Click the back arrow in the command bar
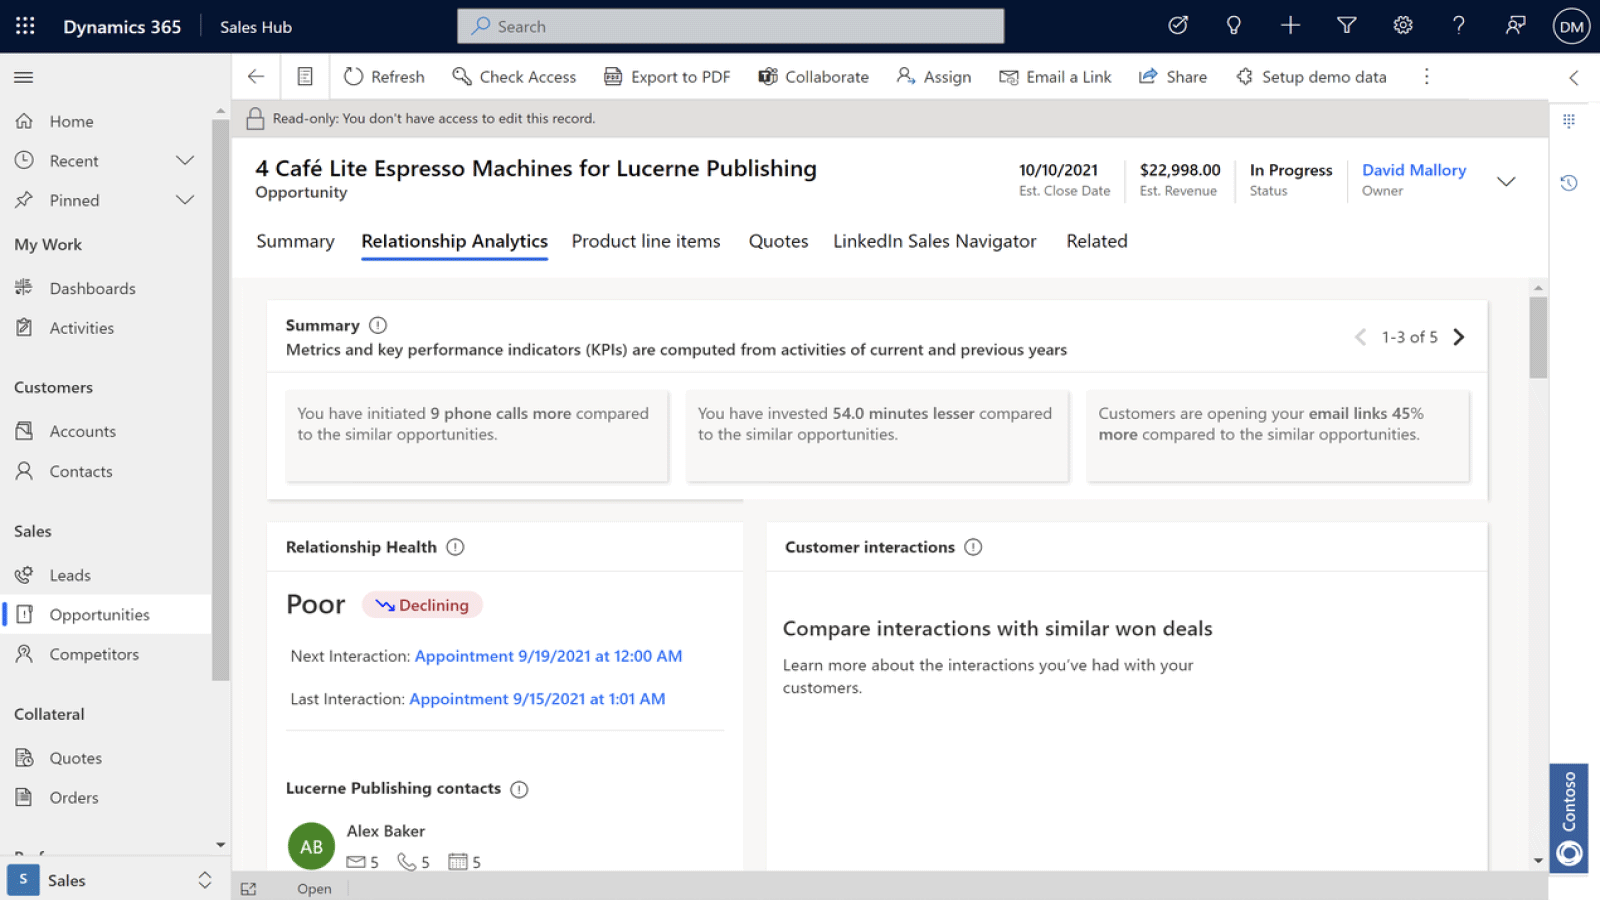Image resolution: width=1600 pixels, height=900 pixels. (256, 76)
